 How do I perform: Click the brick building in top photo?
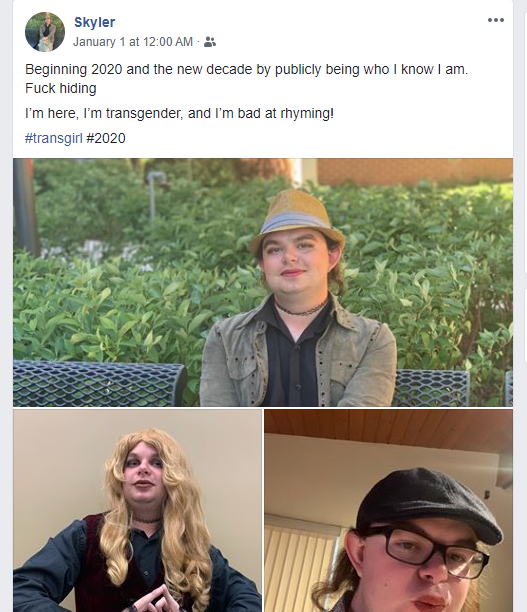coord(415,171)
